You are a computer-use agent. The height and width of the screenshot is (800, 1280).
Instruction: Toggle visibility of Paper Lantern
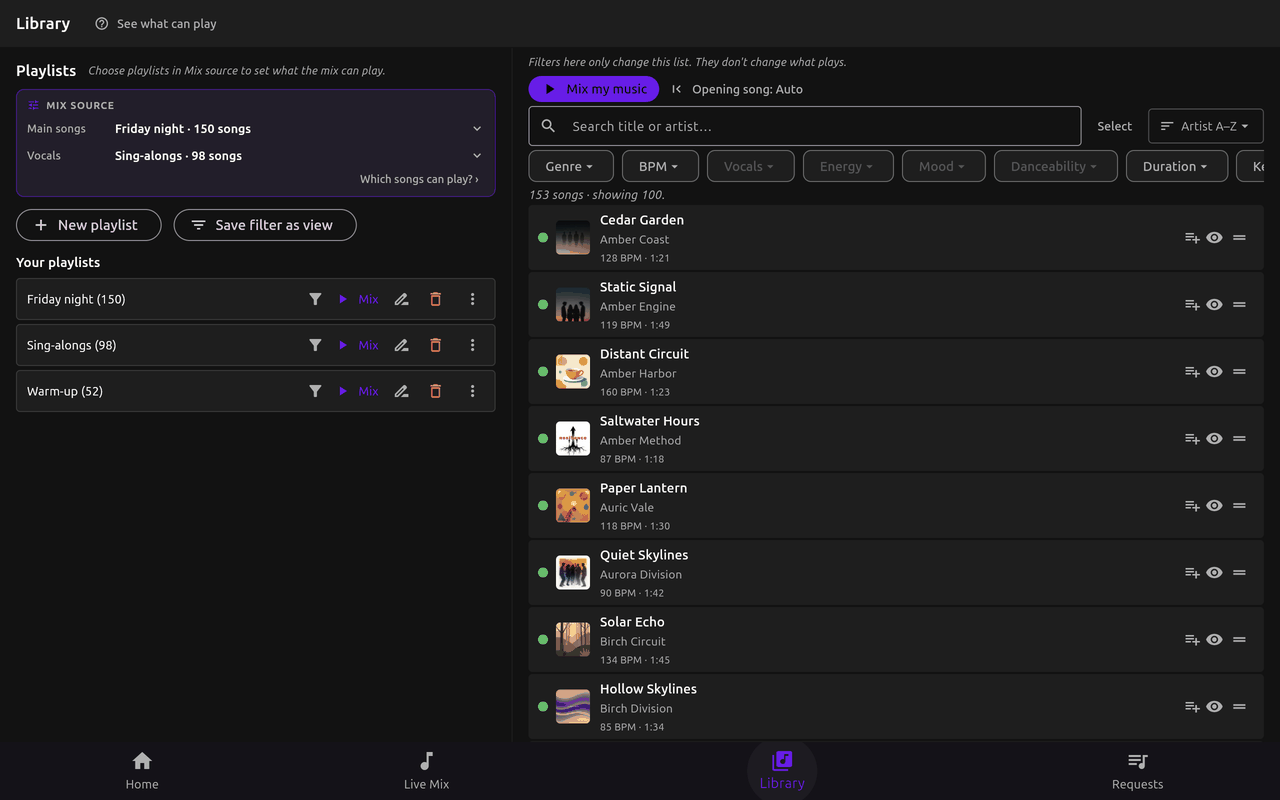1214,506
